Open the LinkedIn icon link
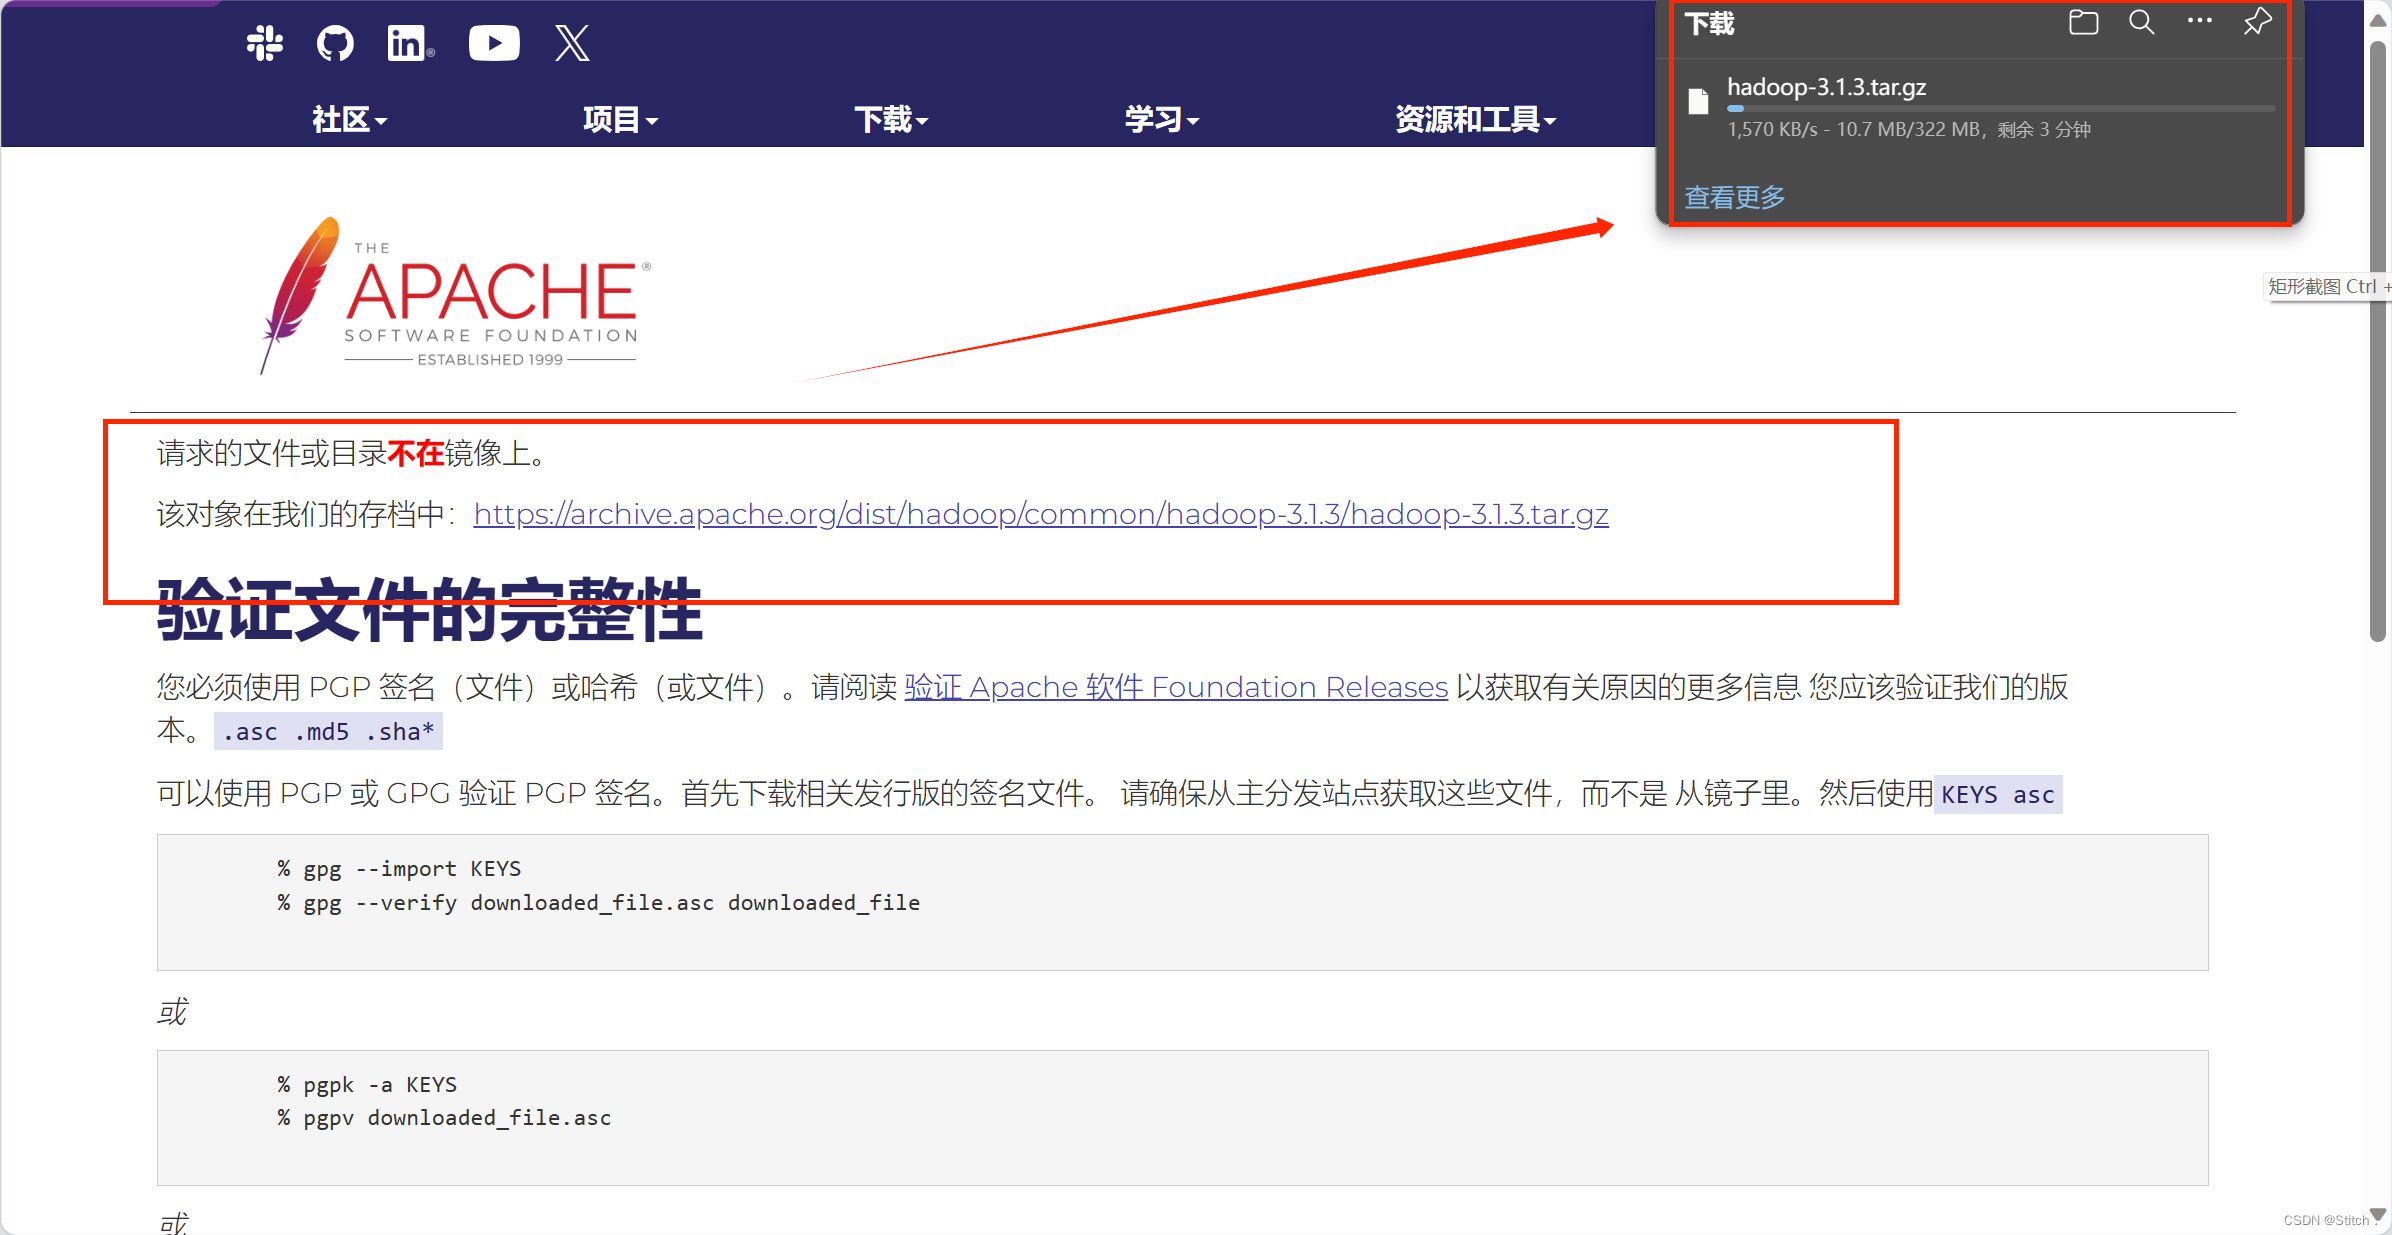Viewport: 2392px width, 1235px height. [410, 43]
